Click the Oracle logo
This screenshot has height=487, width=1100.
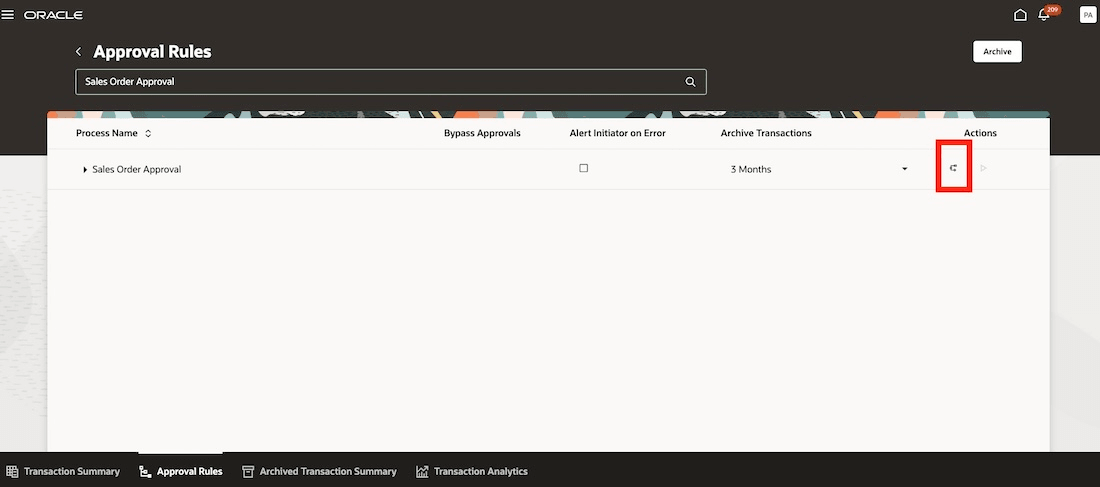(53, 15)
